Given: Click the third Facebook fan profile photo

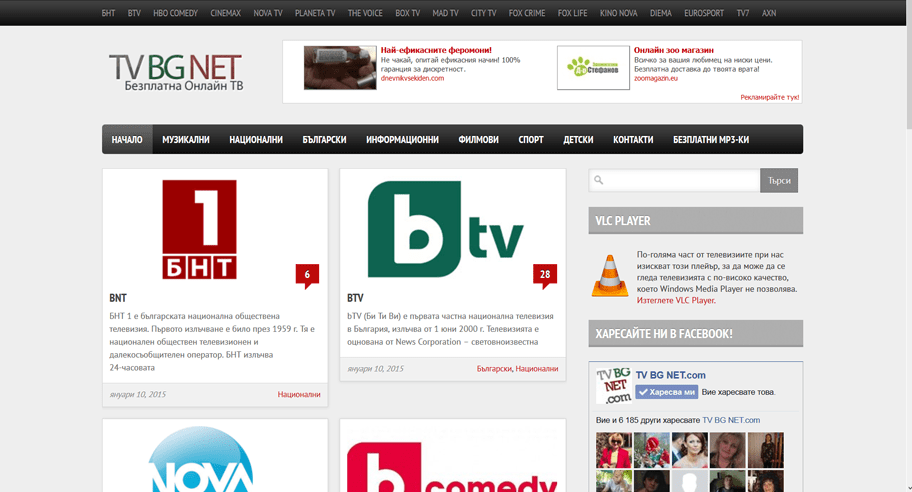Looking at the screenshot, I should point(689,450).
